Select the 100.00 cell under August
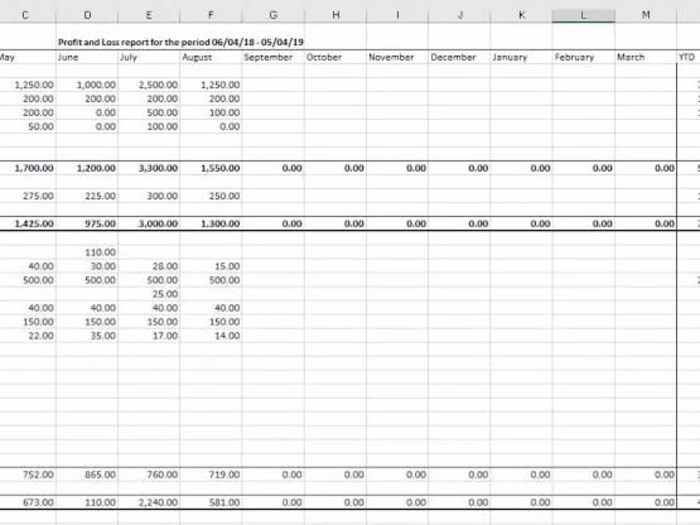Screen dimensions: 700x525 coord(211,112)
